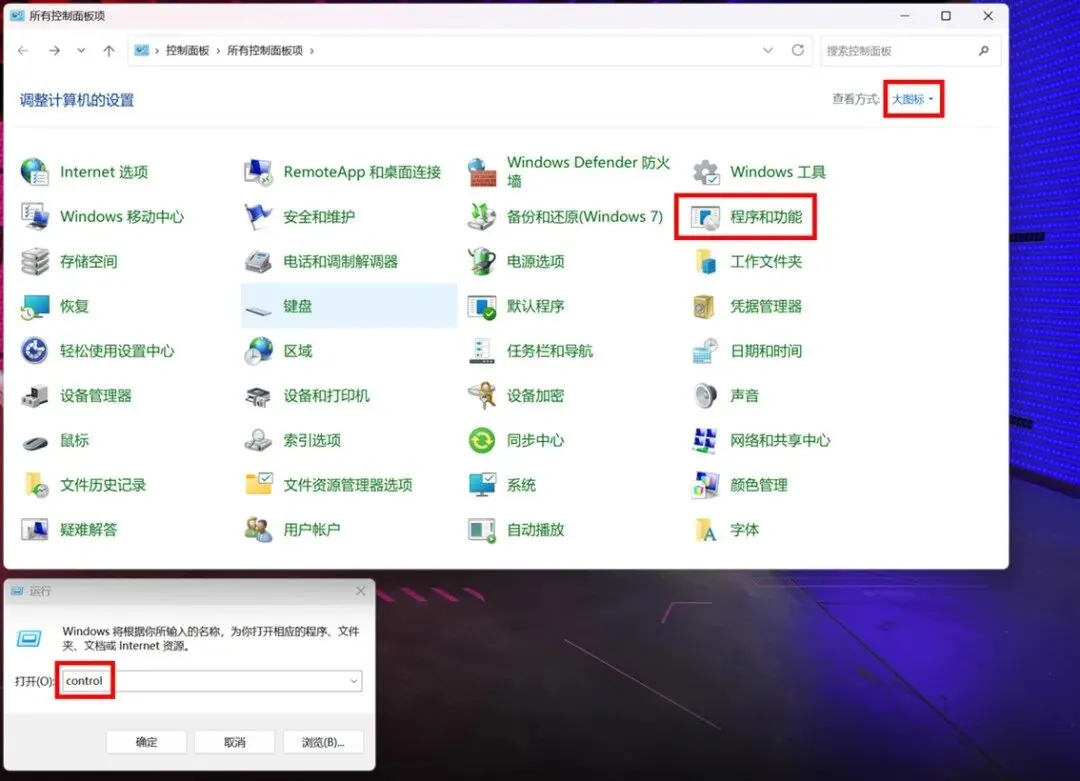Open the 键盘 text label

[298, 306]
